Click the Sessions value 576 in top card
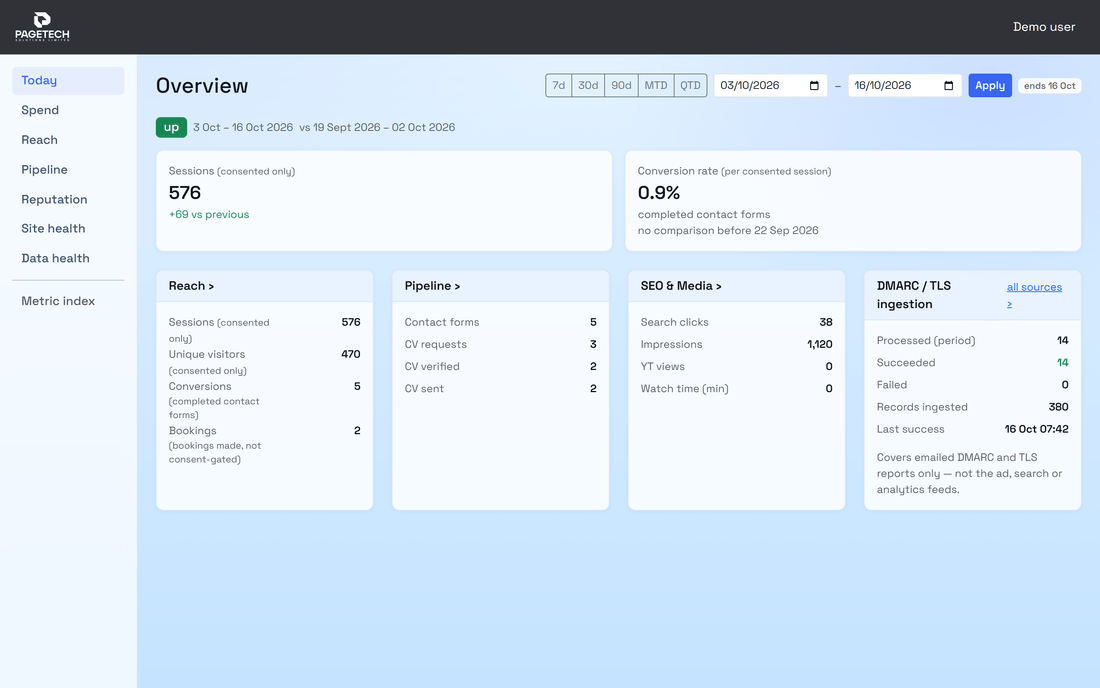This screenshot has height=688, width=1100. pyautogui.click(x=185, y=193)
